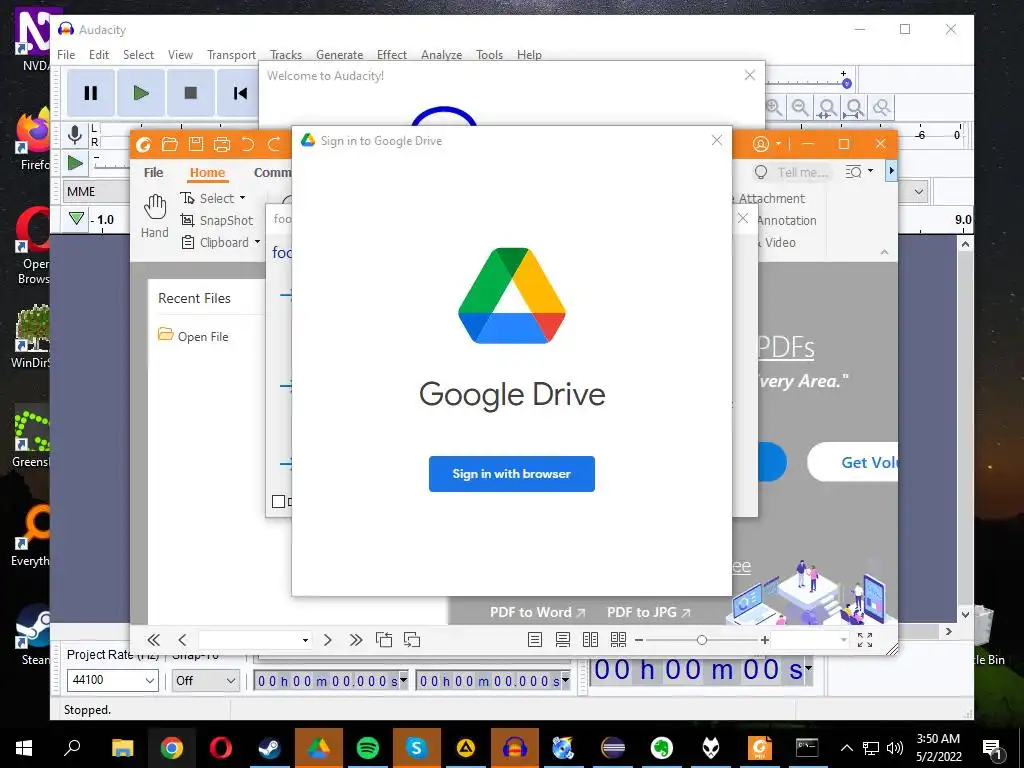Click the Foxit zoom-in plus button

[x=764, y=640]
